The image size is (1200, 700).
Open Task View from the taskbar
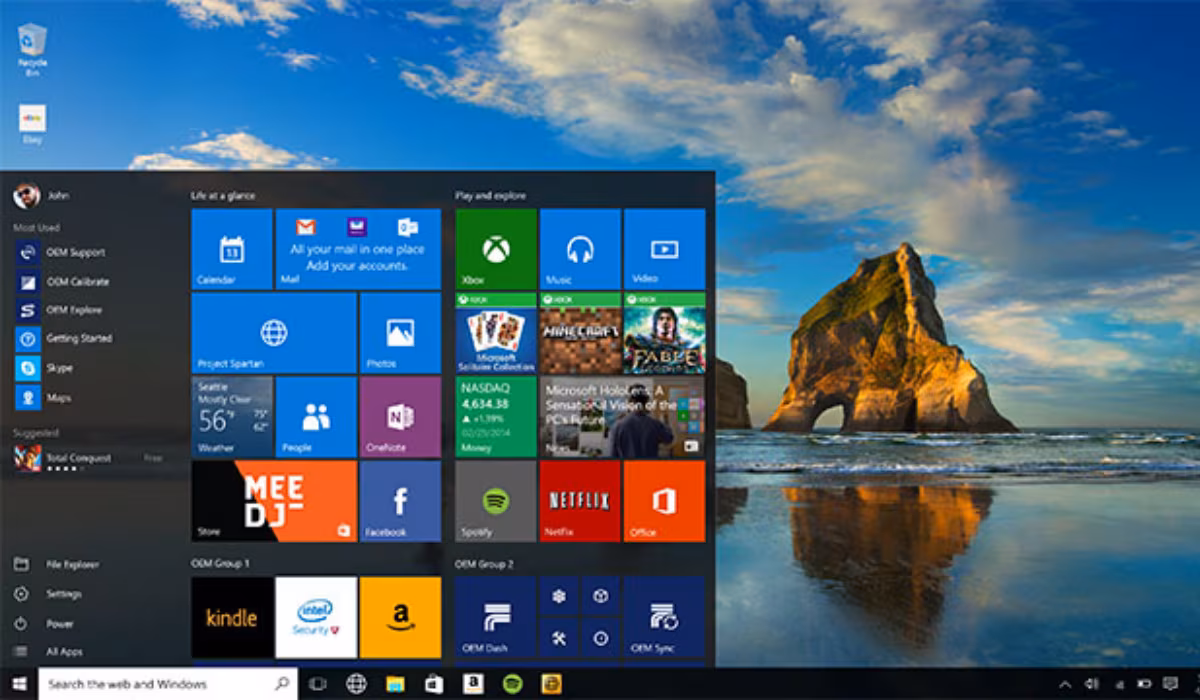(x=318, y=684)
